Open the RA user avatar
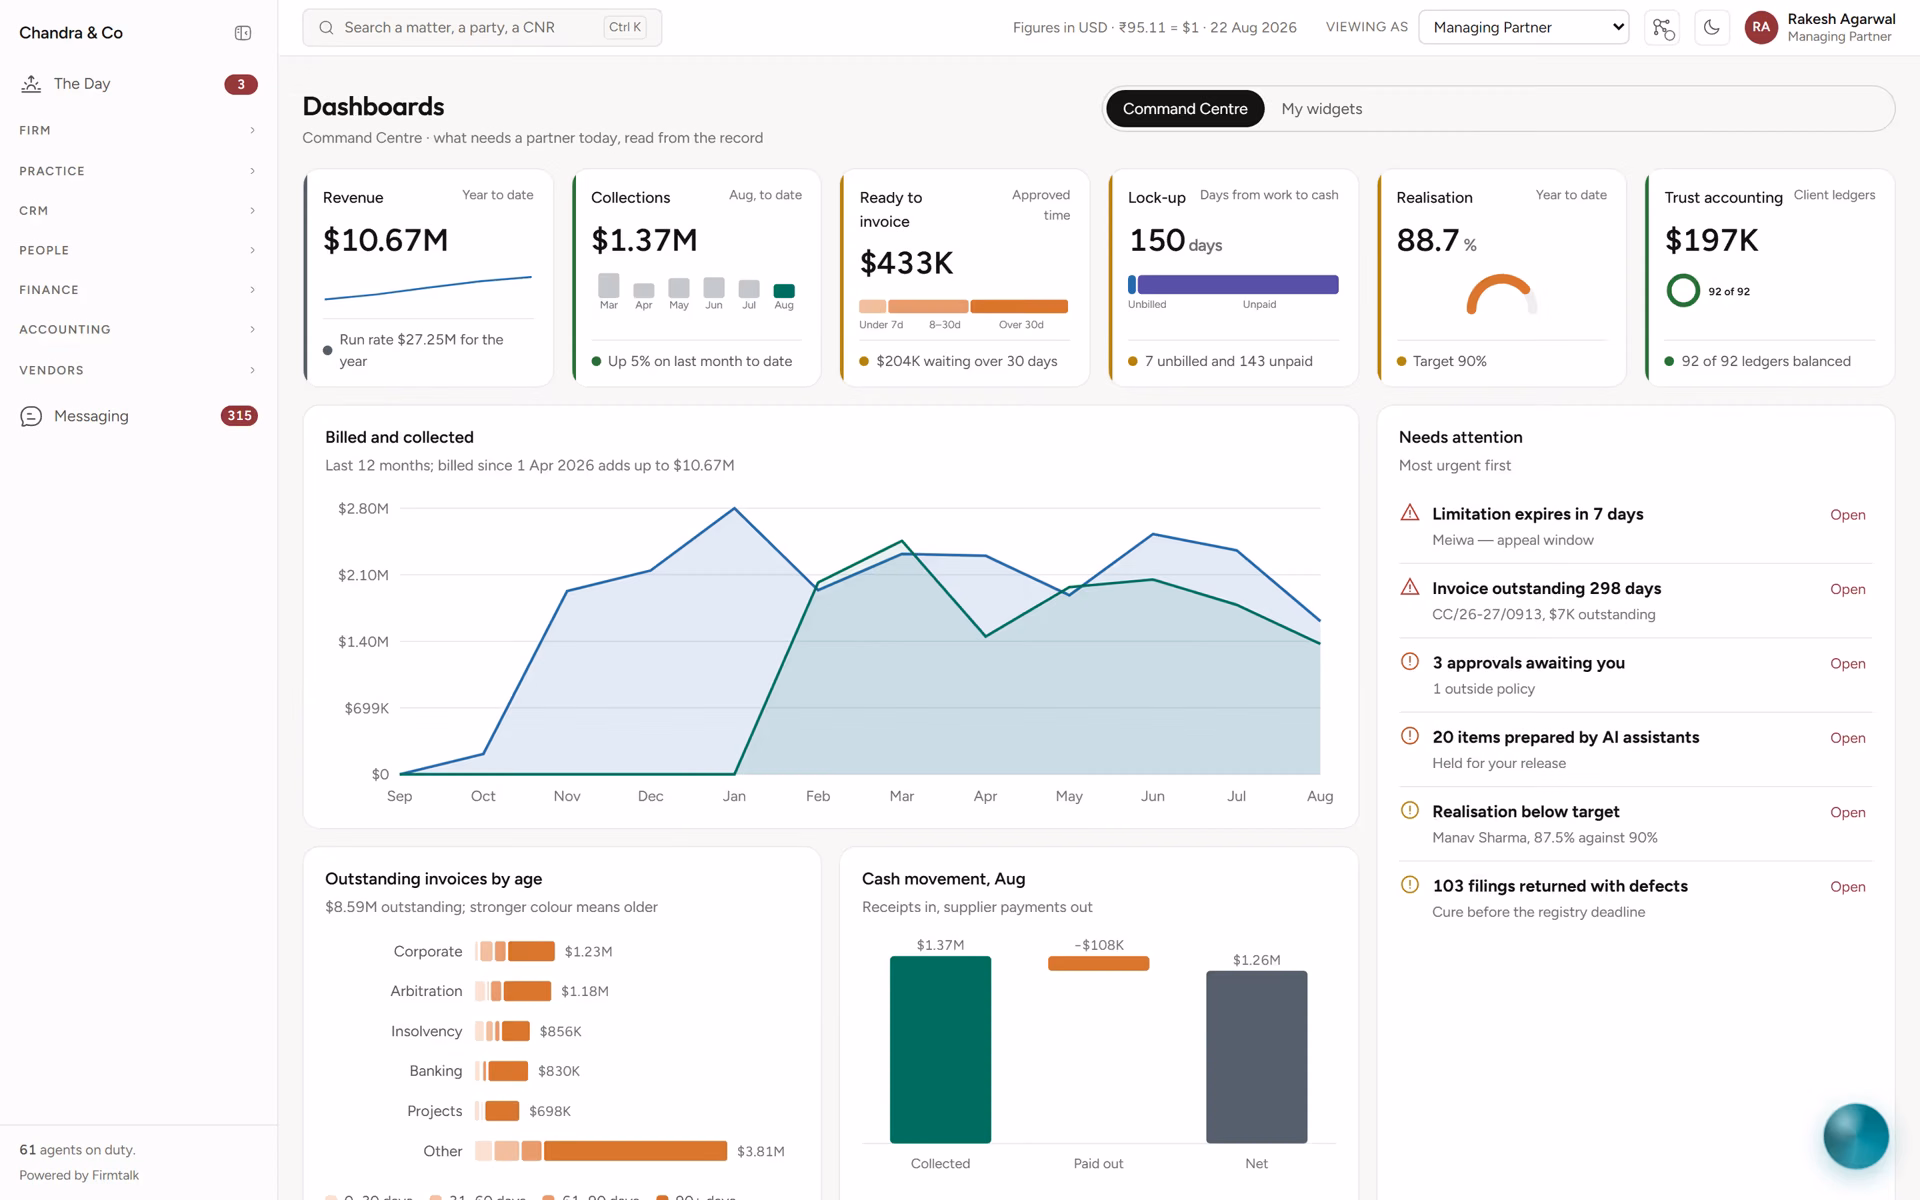The width and height of the screenshot is (1920, 1200). tap(1761, 28)
